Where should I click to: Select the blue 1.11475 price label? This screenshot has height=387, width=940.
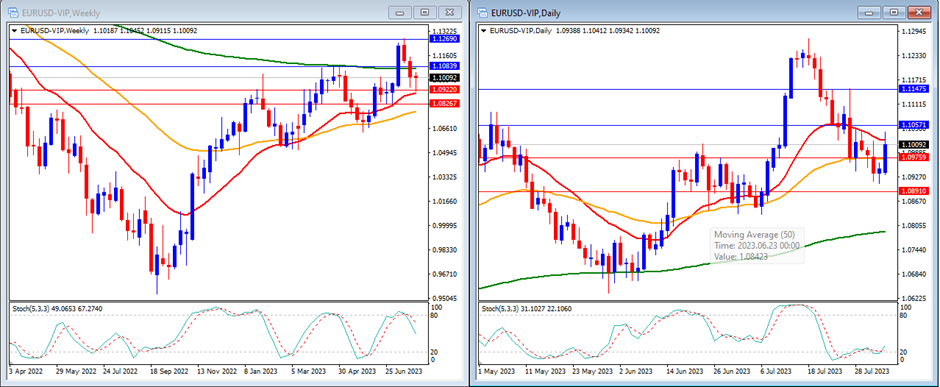coord(914,89)
